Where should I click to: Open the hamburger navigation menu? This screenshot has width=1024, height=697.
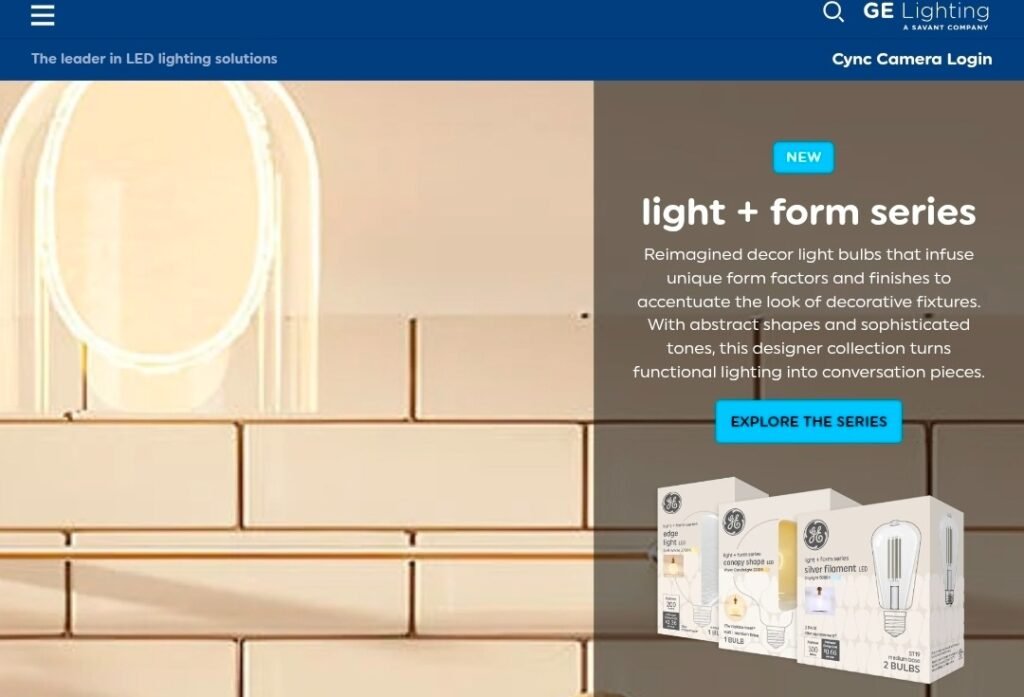42,15
